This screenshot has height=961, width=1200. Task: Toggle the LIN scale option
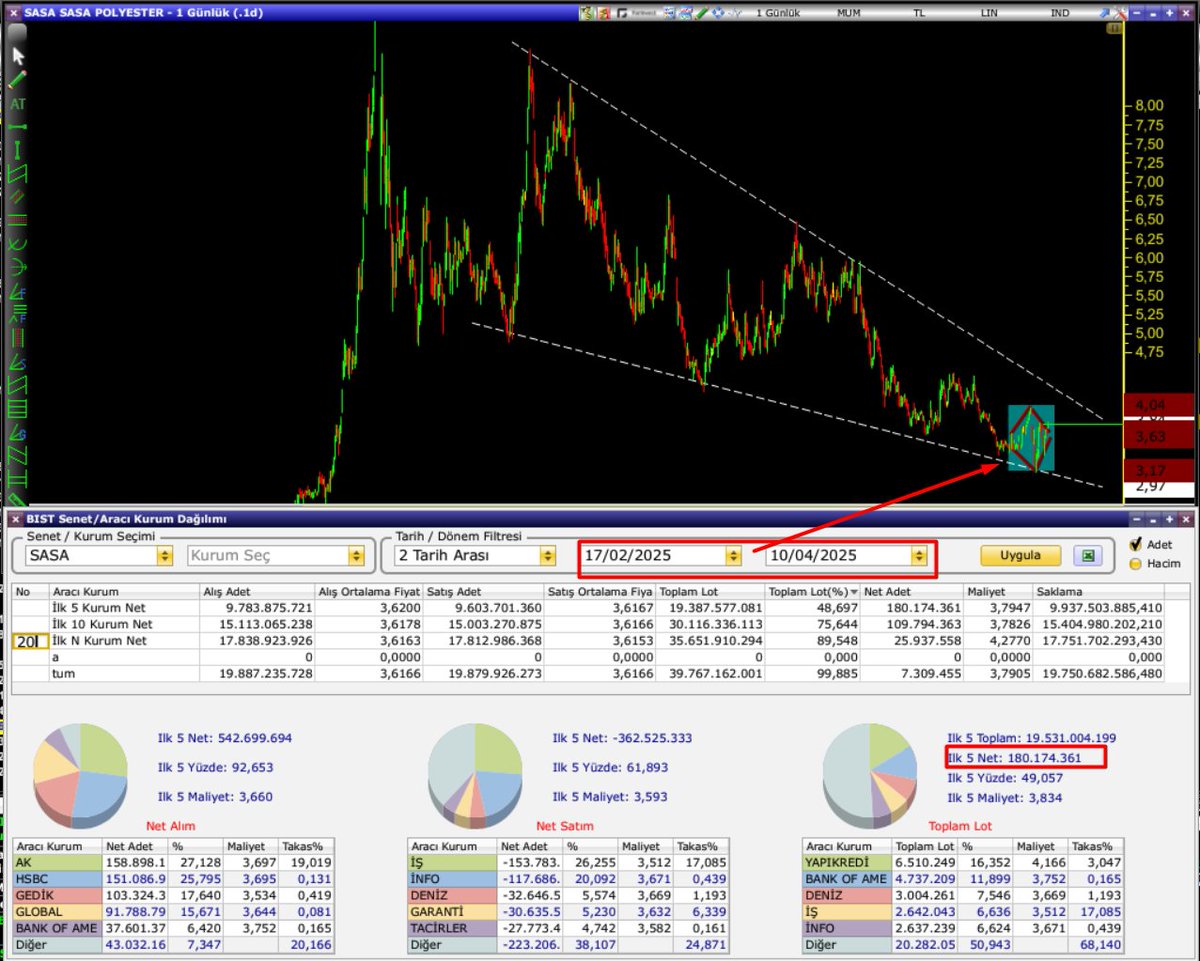pos(989,13)
